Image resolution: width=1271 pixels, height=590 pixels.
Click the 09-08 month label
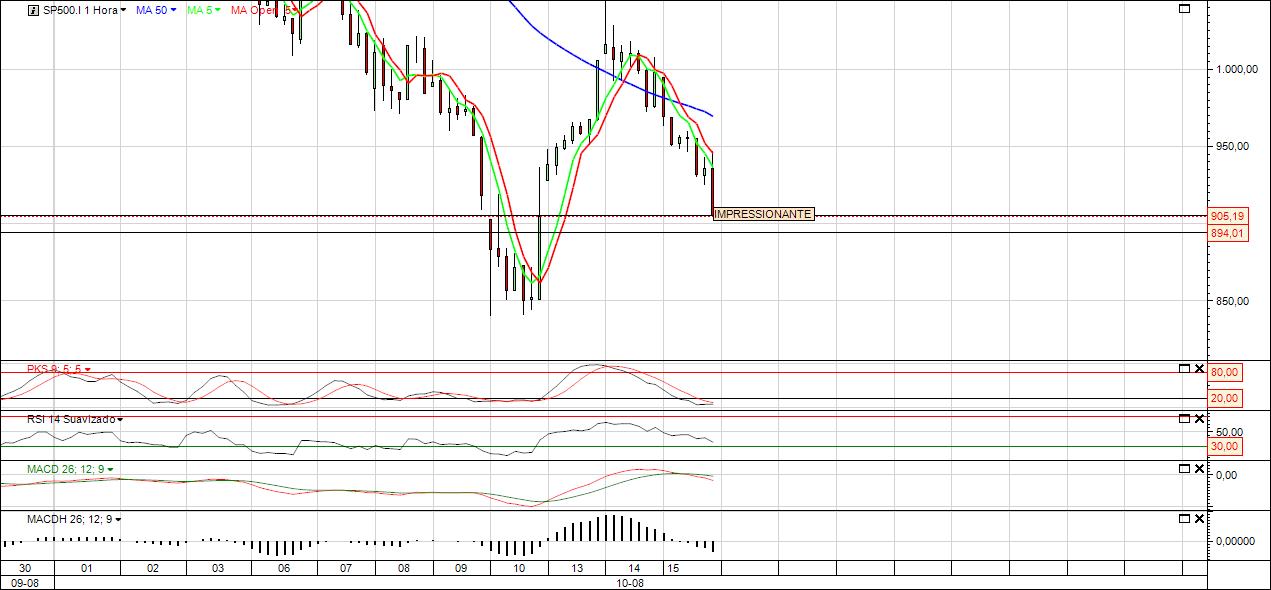(26, 582)
